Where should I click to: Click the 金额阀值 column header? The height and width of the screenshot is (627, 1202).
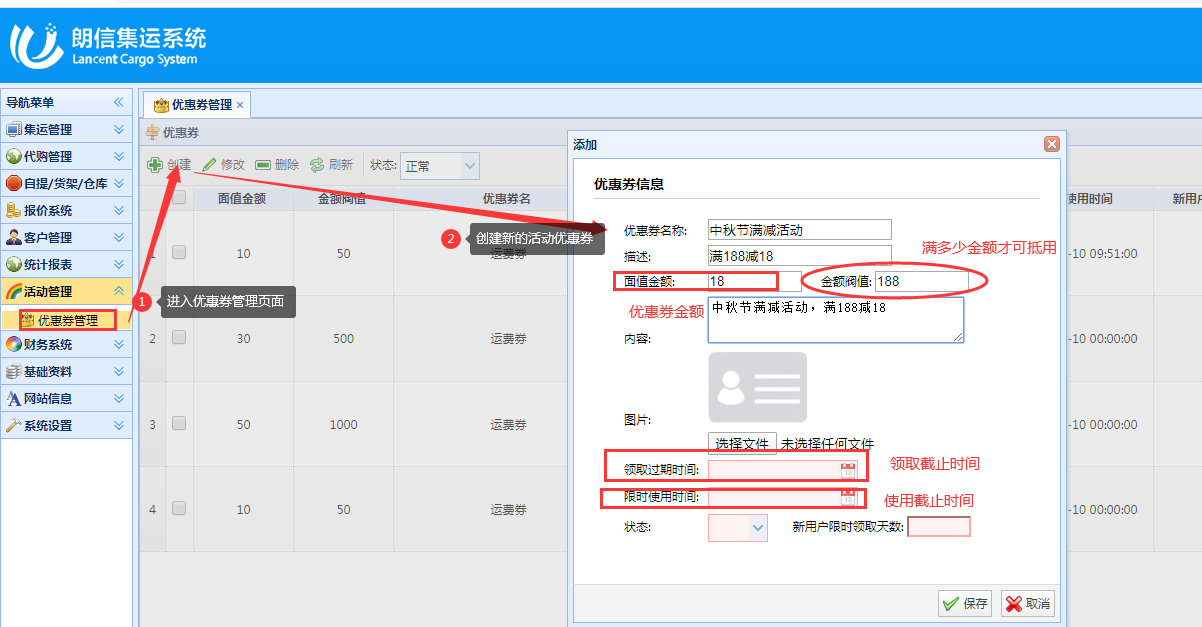pos(342,198)
